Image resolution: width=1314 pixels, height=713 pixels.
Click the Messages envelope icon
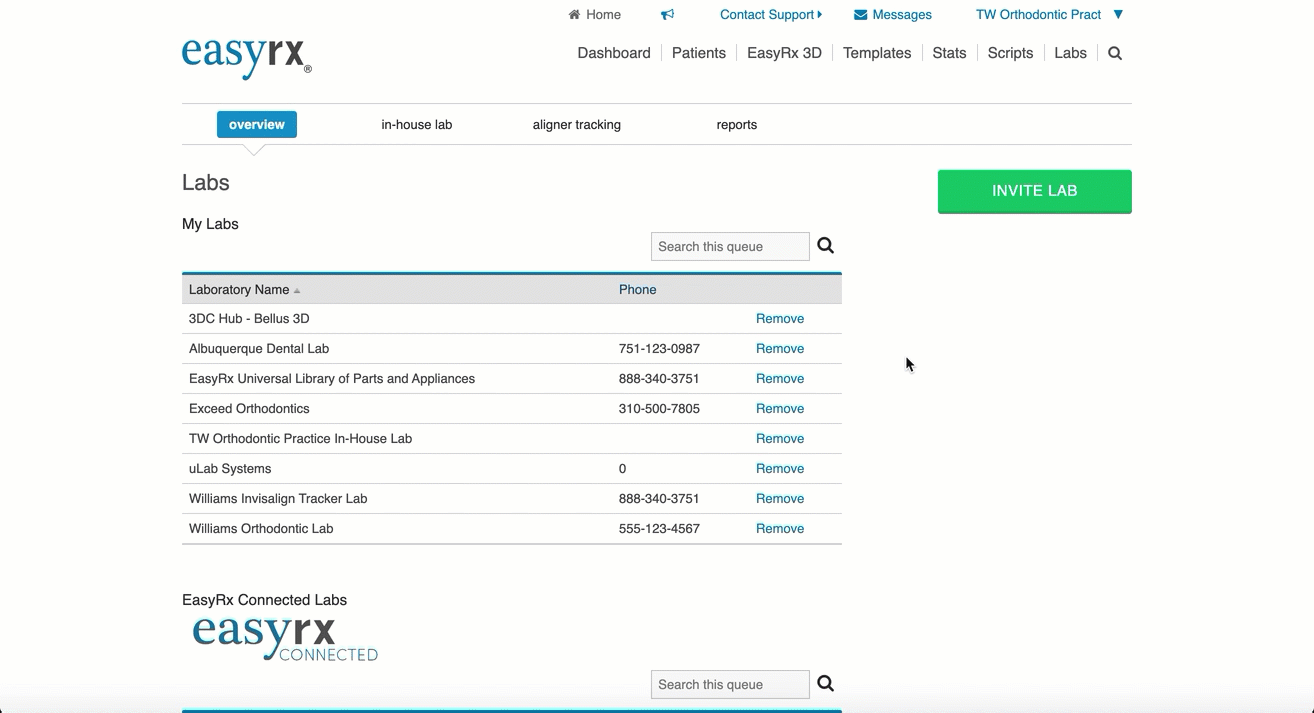[860, 15]
